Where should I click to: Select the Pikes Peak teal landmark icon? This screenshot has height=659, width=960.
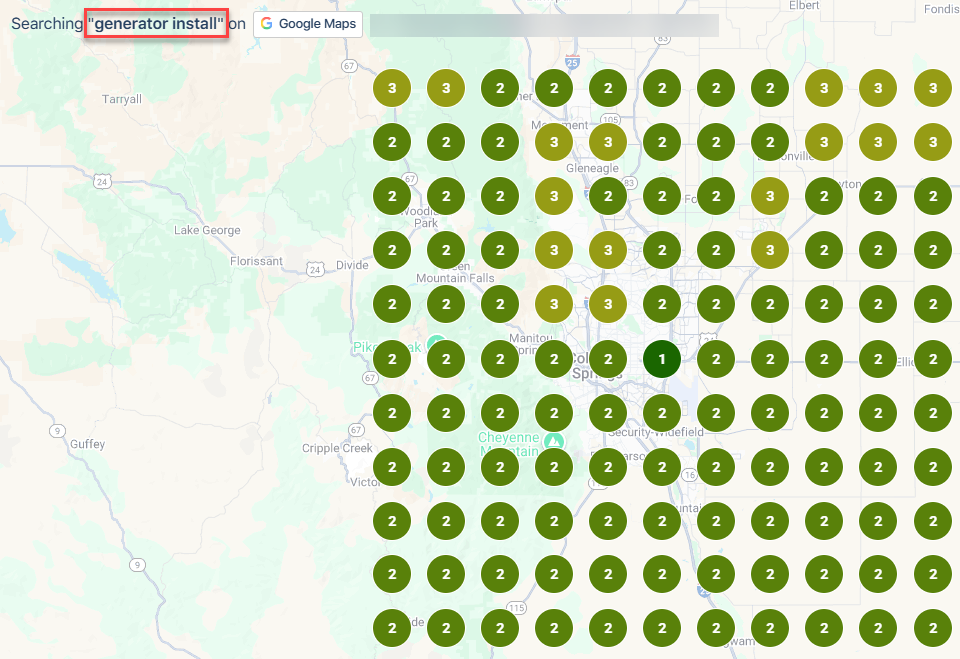[435, 345]
